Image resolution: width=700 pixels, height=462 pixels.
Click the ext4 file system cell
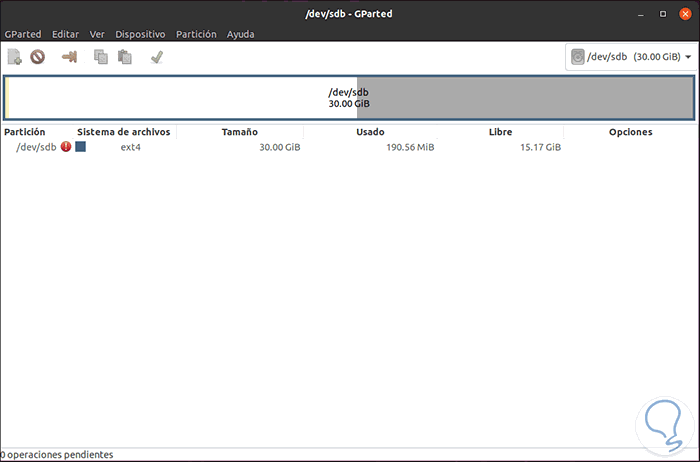(x=131, y=147)
